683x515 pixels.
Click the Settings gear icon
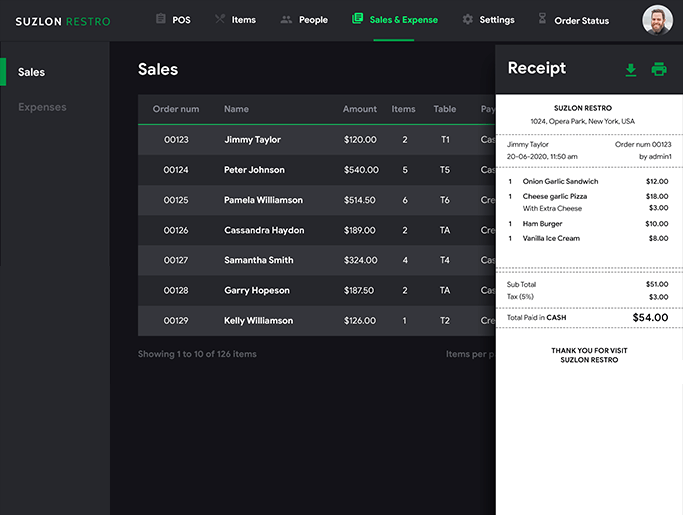click(x=468, y=19)
